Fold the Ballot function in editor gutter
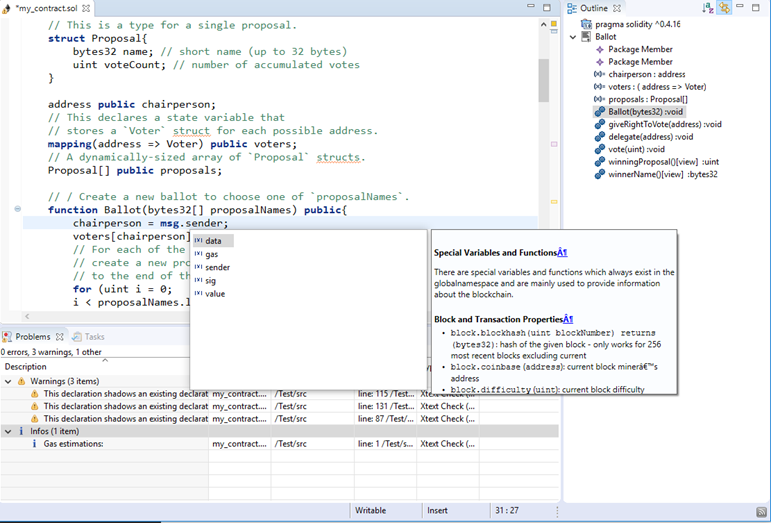 coord(18,209)
